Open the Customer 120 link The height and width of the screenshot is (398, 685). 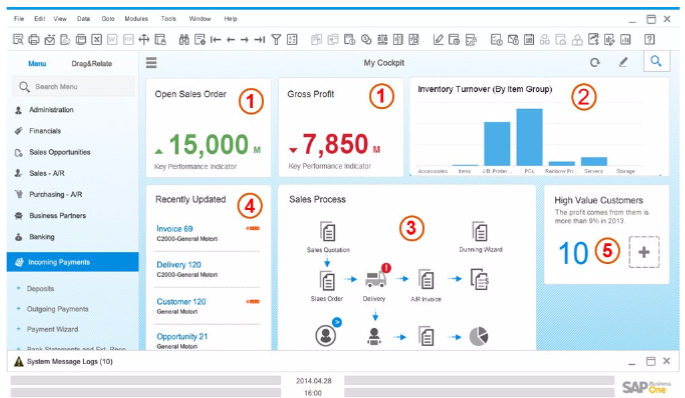point(181,301)
